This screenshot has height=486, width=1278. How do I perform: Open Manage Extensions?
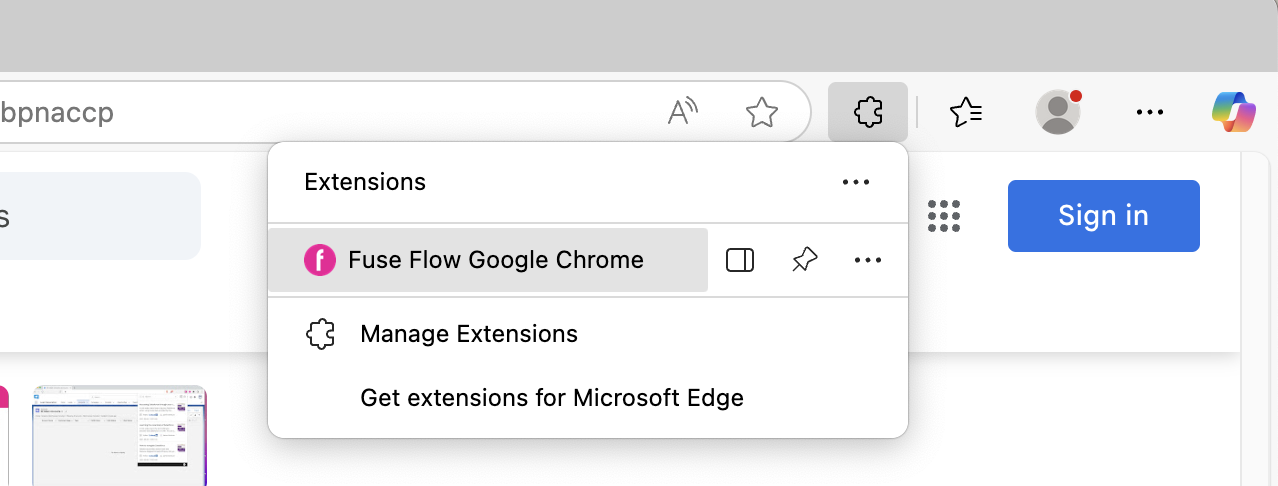pyautogui.click(x=468, y=334)
